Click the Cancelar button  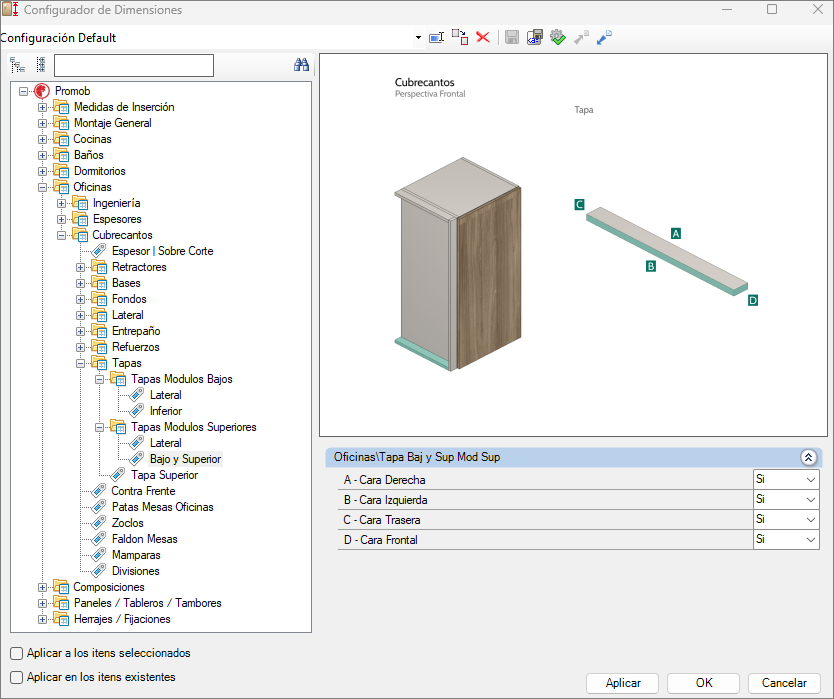coord(784,683)
